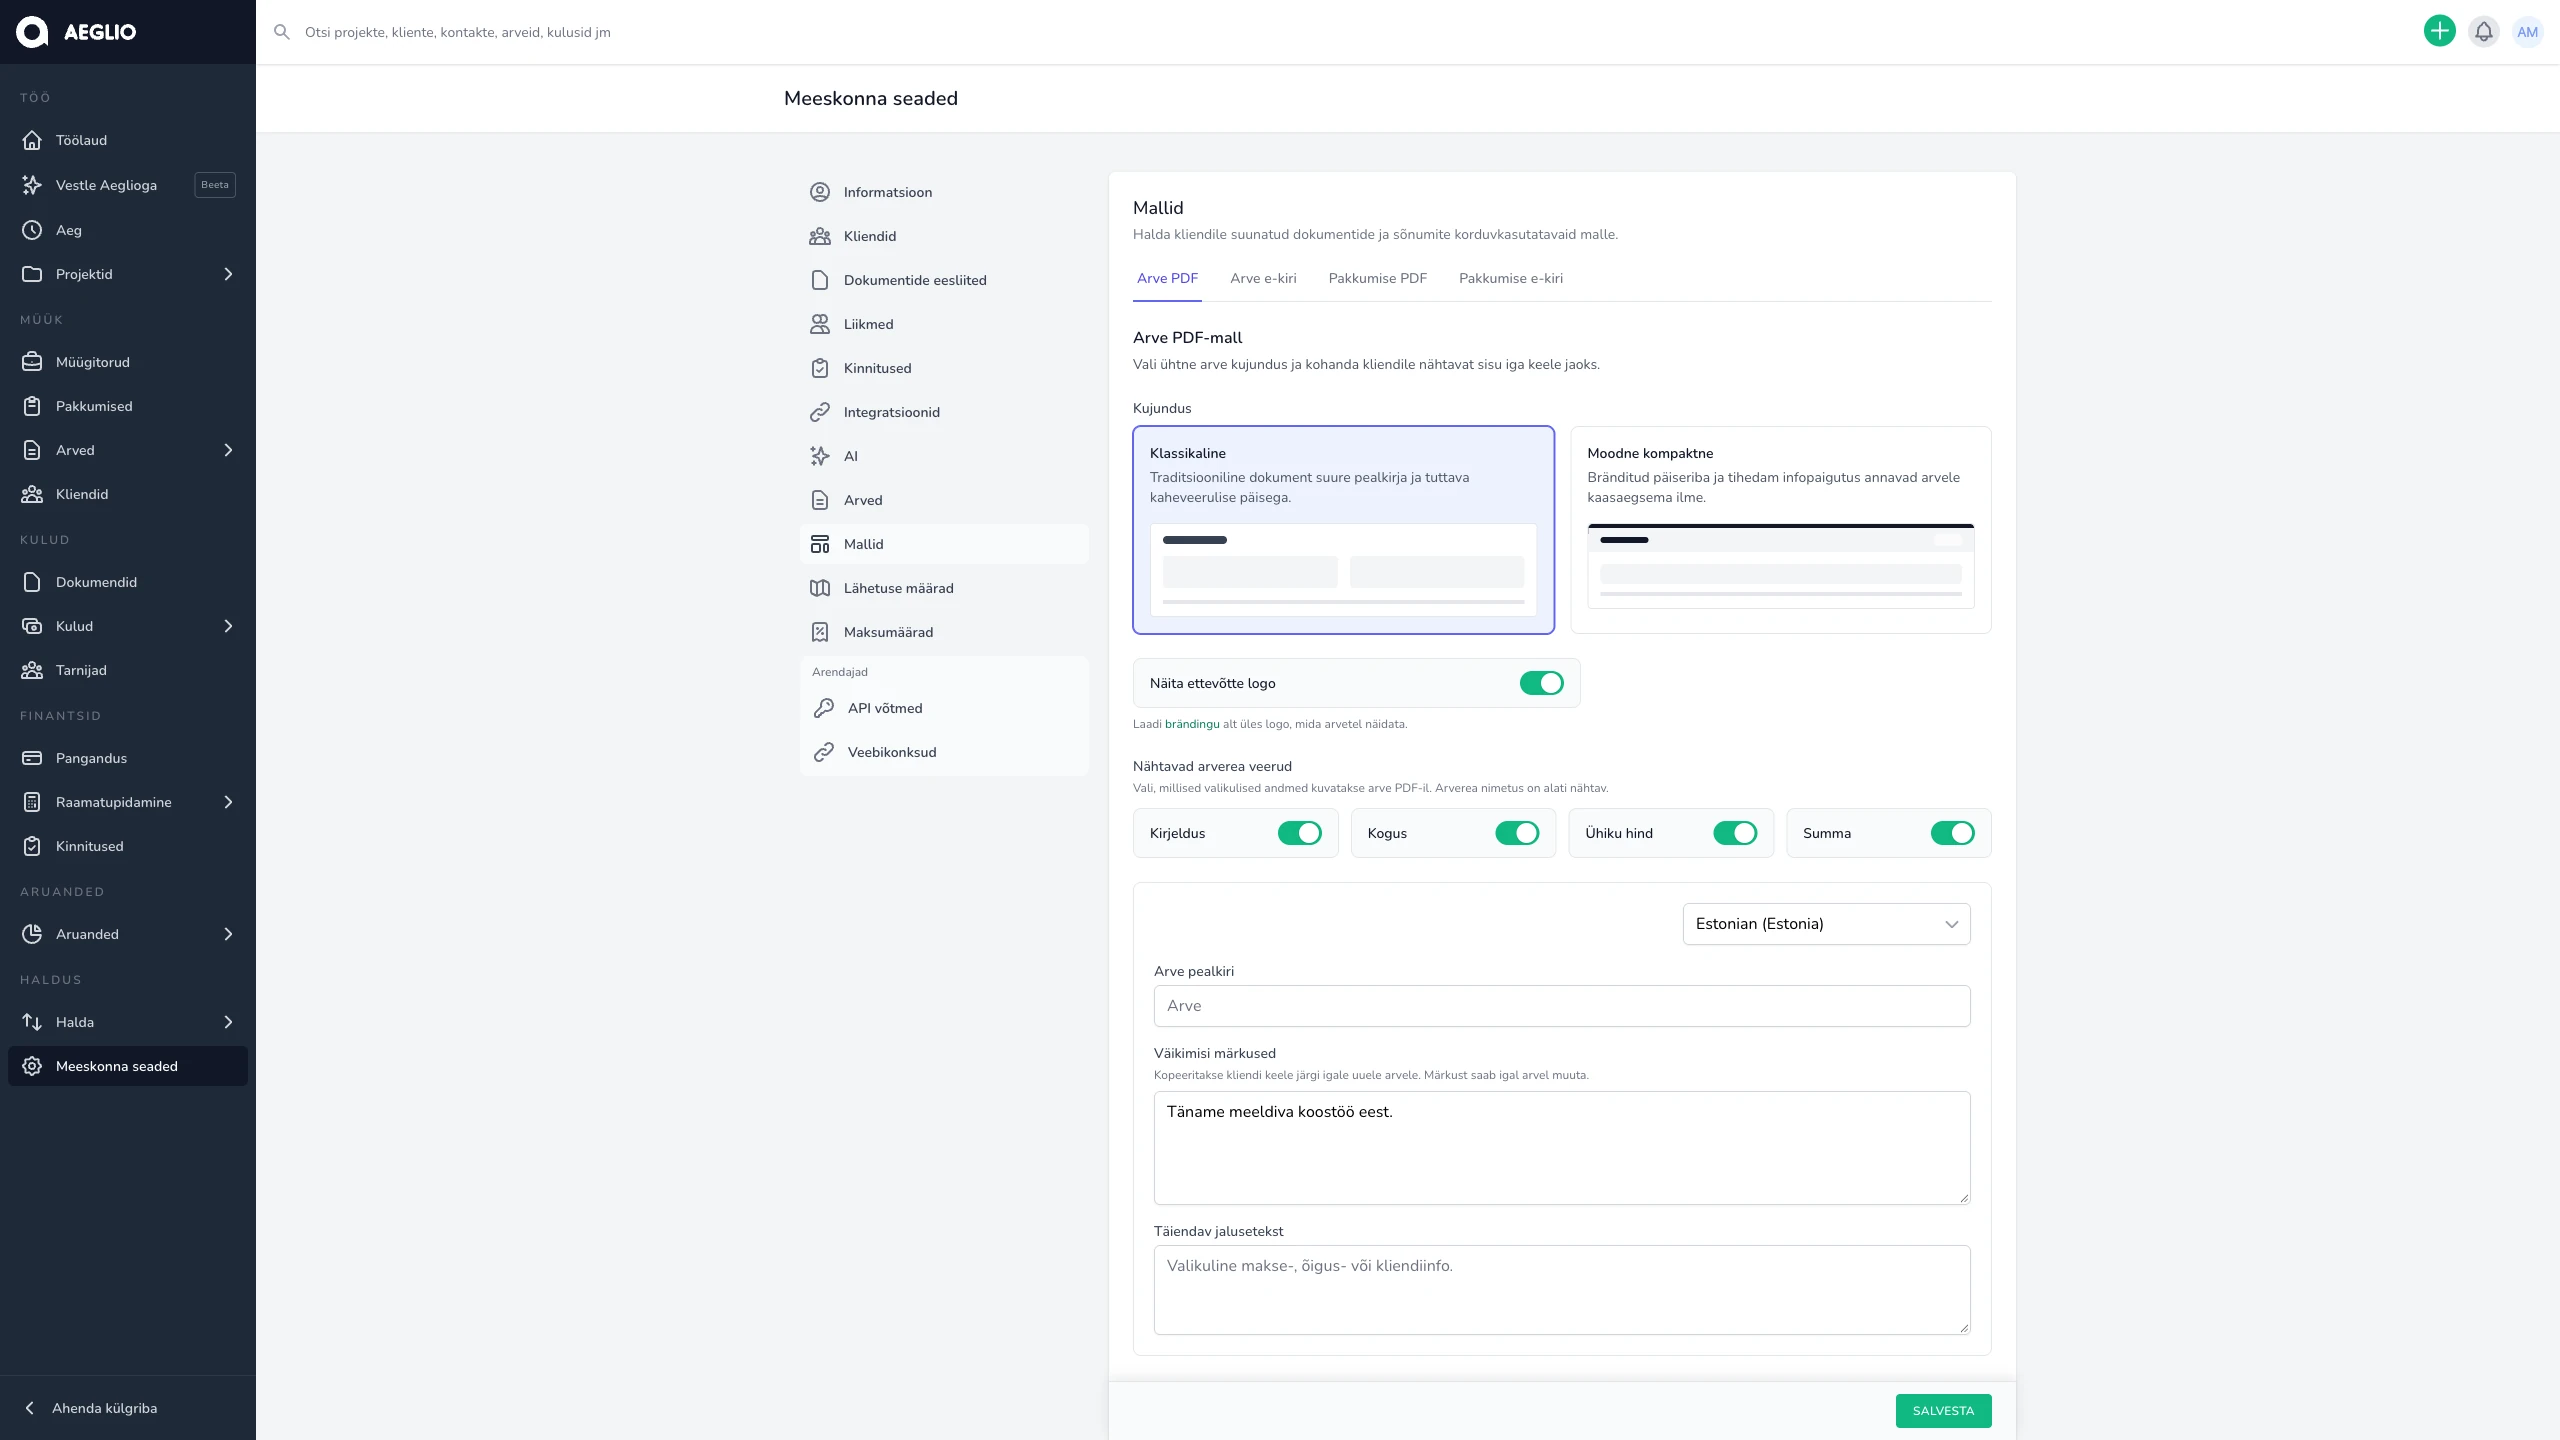Switch to the Pakkumise e-kiri tab

pos(1510,278)
